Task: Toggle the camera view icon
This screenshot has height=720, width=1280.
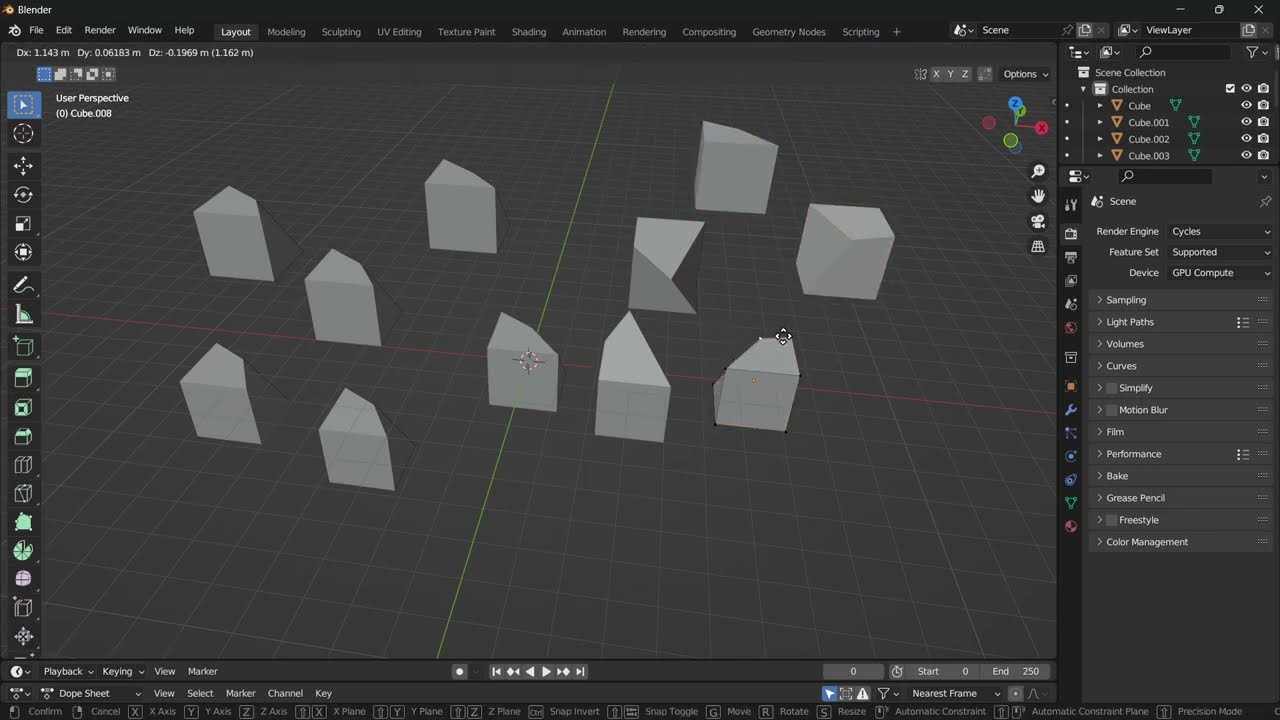Action: pos(1038,221)
